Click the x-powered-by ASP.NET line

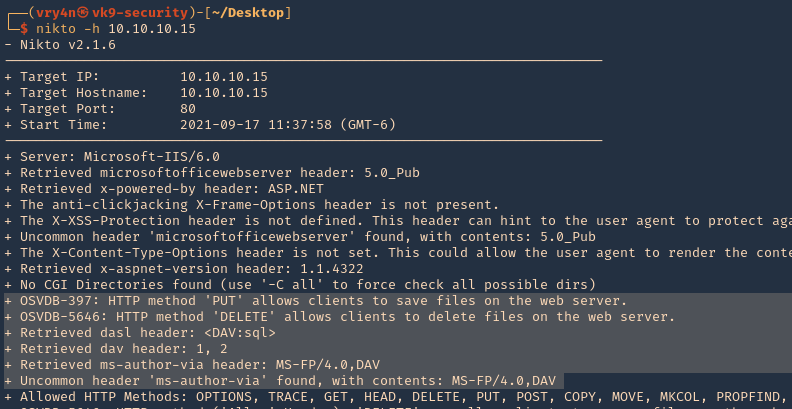click(164, 189)
